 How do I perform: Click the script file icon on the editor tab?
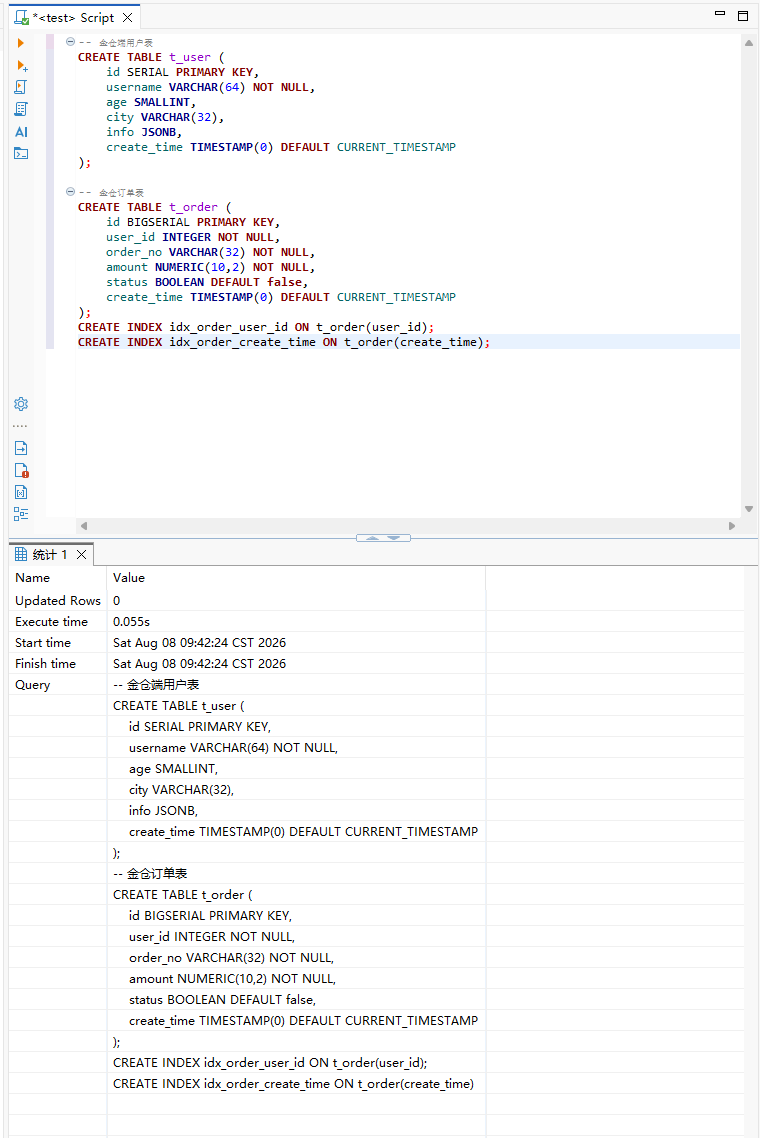pos(22,17)
